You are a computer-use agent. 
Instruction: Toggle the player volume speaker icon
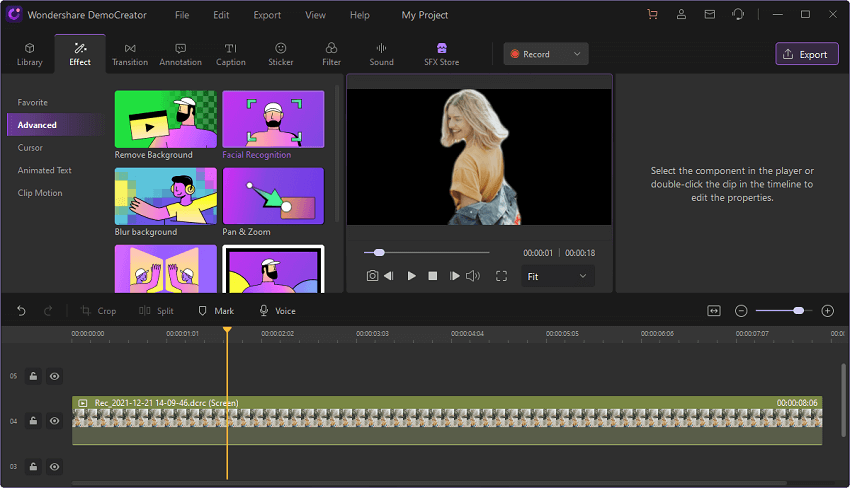coord(473,276)
